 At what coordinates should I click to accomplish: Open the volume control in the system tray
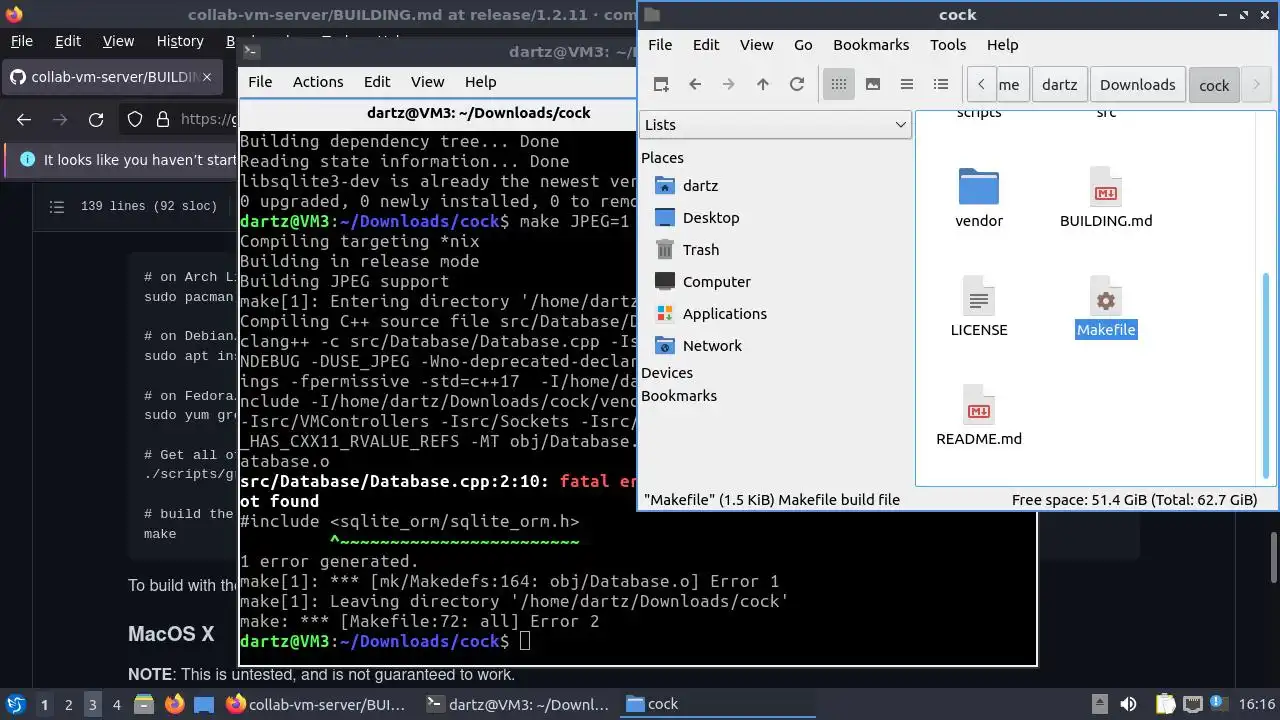click(1128, 704)
